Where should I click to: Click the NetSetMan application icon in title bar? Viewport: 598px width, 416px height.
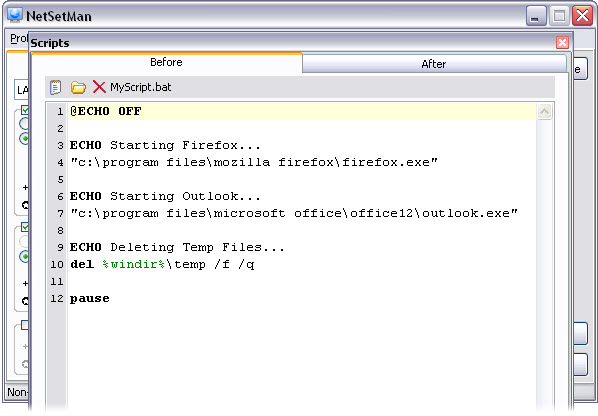(x=15, y=15)
